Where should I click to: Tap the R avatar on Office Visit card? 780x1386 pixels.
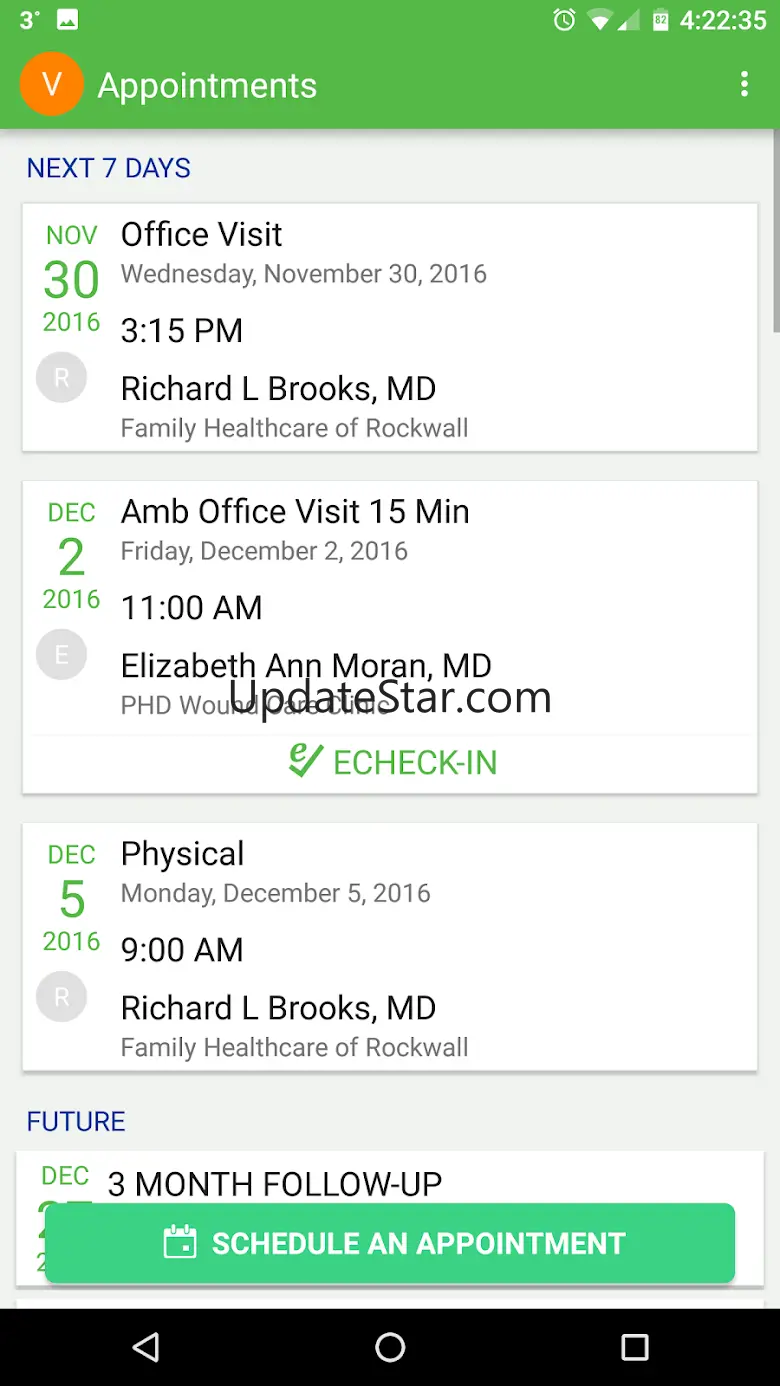61,378
